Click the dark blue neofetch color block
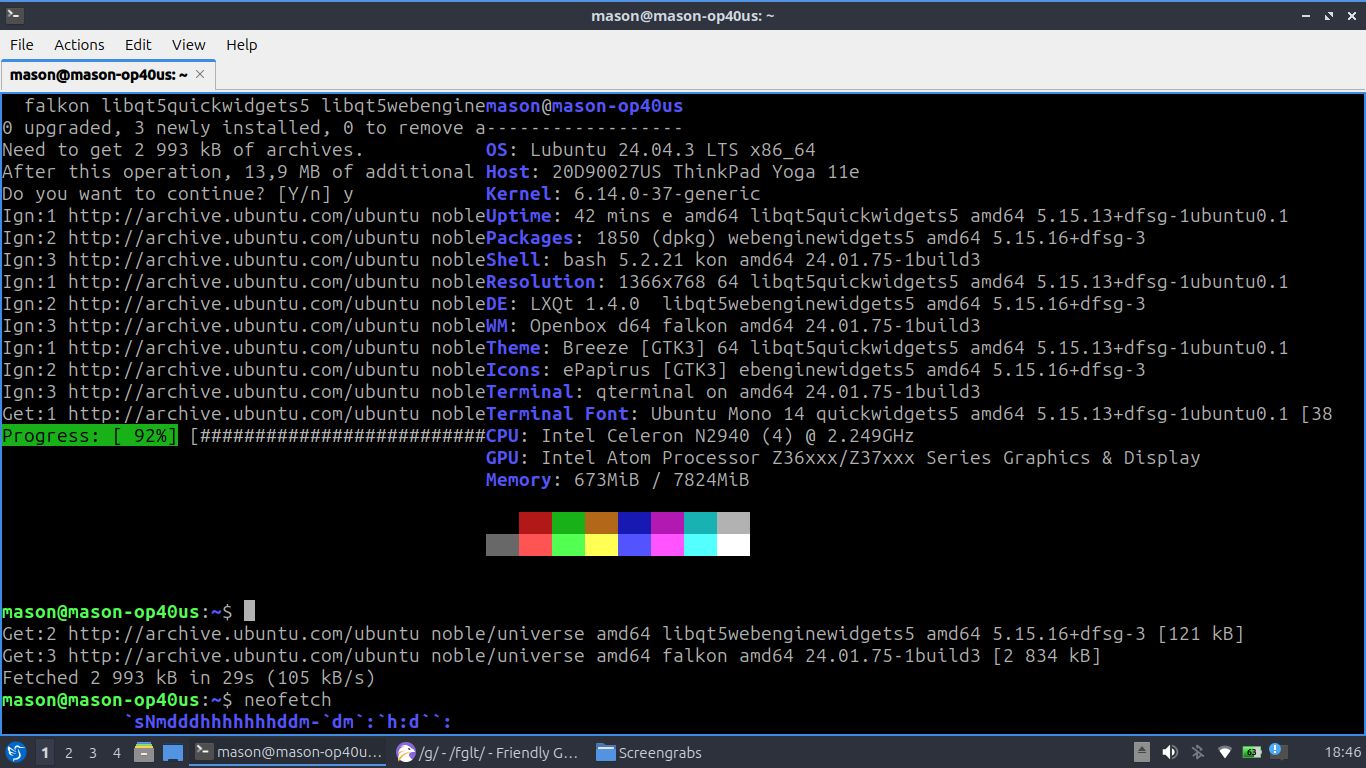 (x=634, y=523)
